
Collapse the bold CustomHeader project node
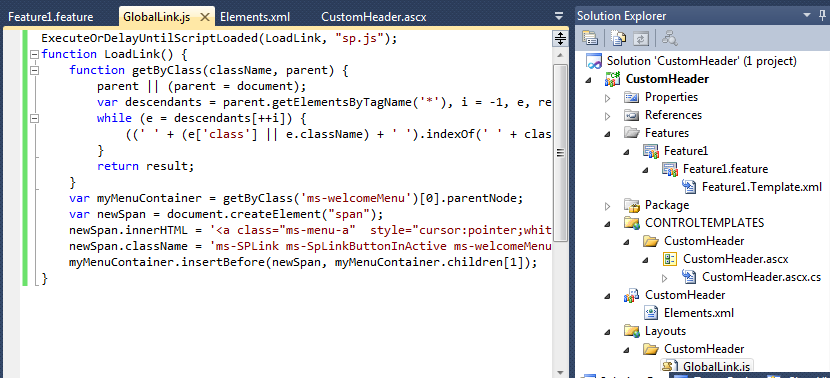(x=589, y=79)
